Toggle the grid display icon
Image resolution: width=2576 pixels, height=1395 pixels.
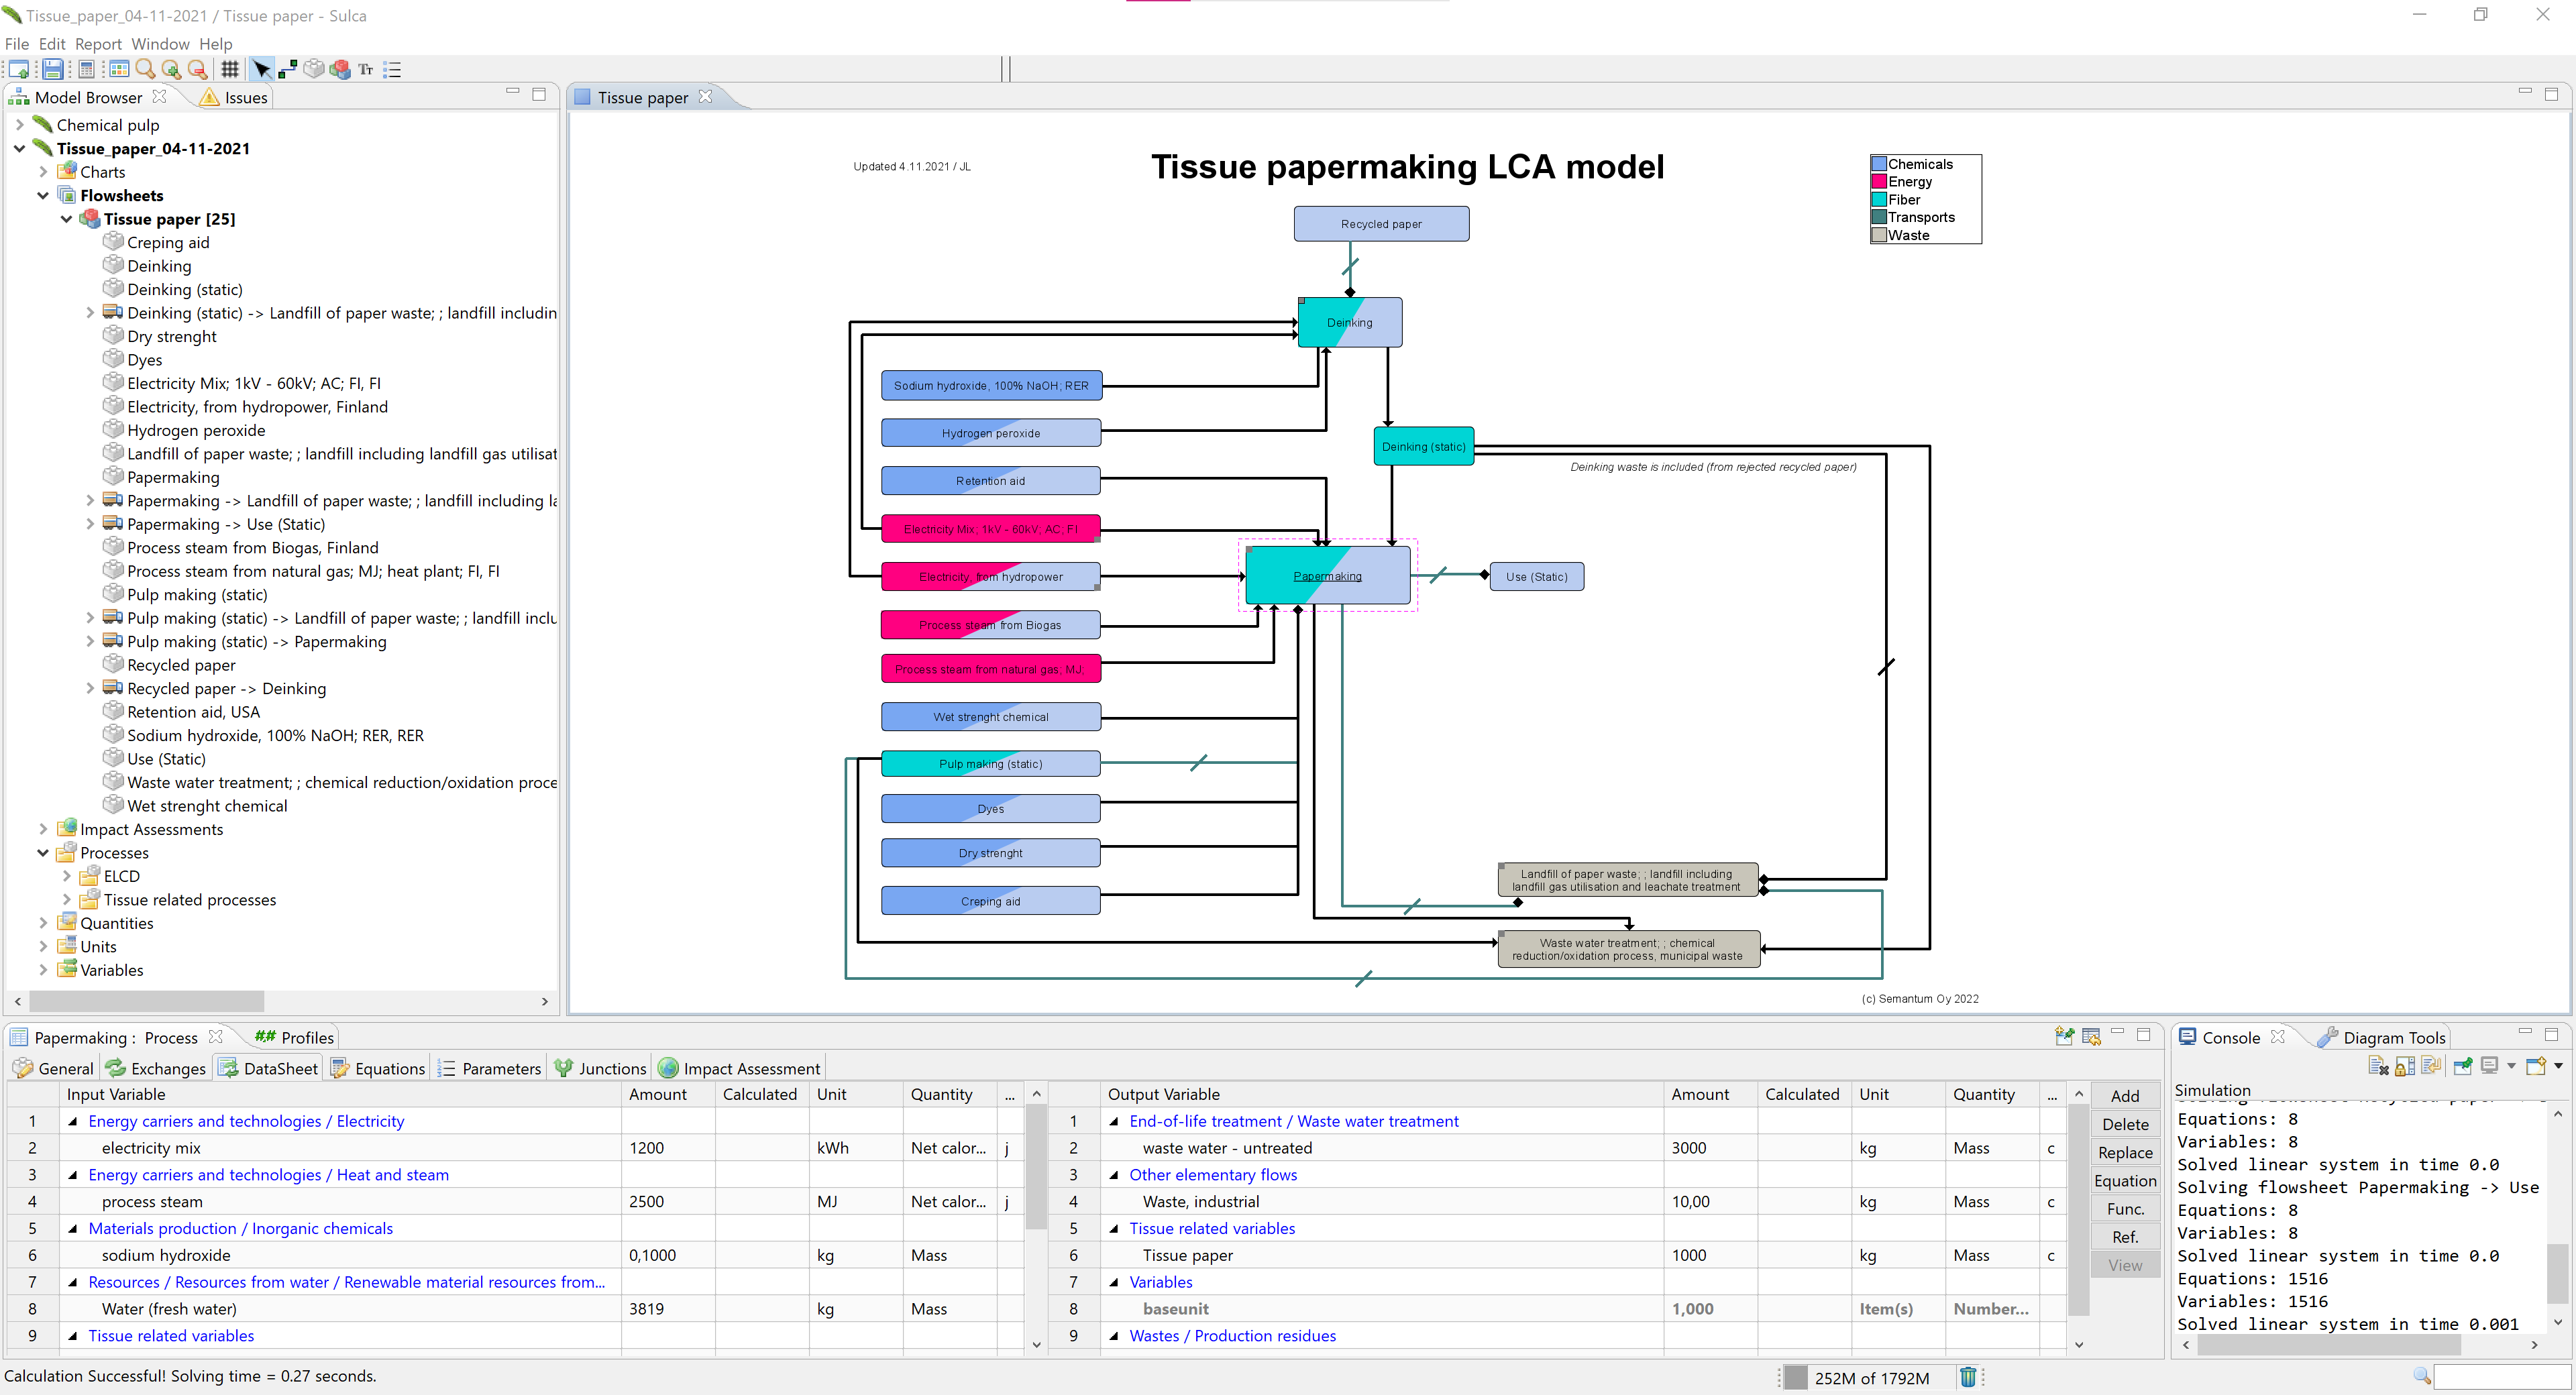(x=230, y=69)
